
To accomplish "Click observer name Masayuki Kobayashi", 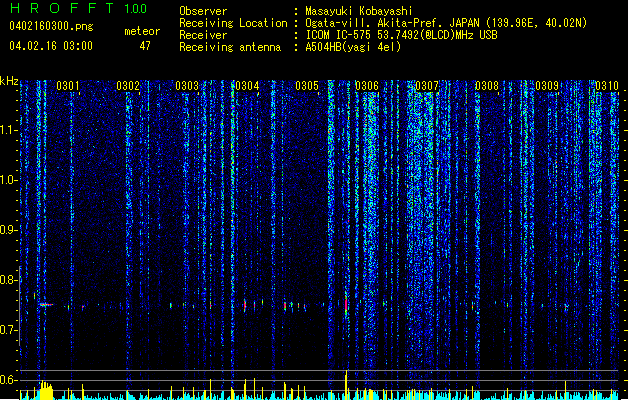I will pos(359,11).
